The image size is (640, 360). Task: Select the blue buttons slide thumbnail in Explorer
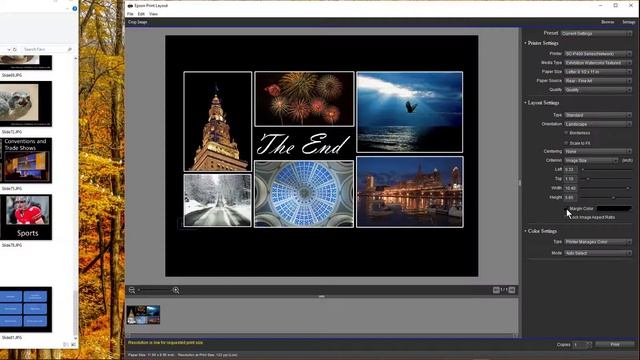26,309
